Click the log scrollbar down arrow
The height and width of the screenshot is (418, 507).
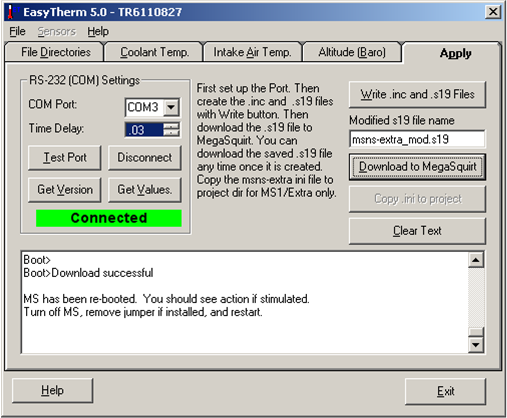pyautogui.click(x=476, y=345)
